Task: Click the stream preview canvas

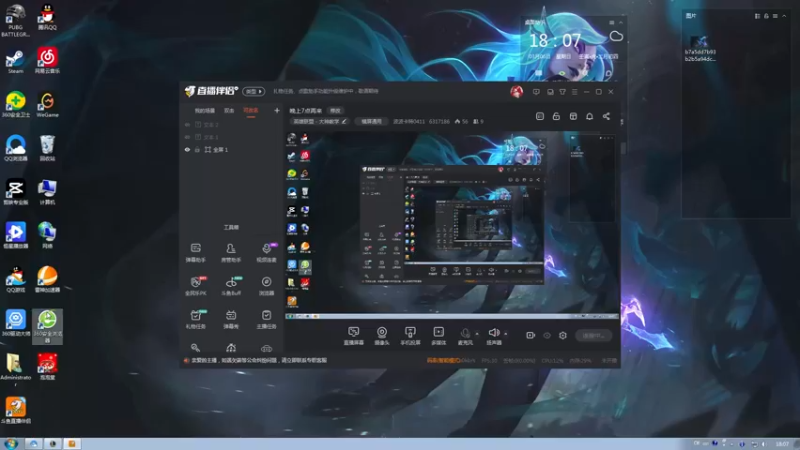Action: (452, 225)
